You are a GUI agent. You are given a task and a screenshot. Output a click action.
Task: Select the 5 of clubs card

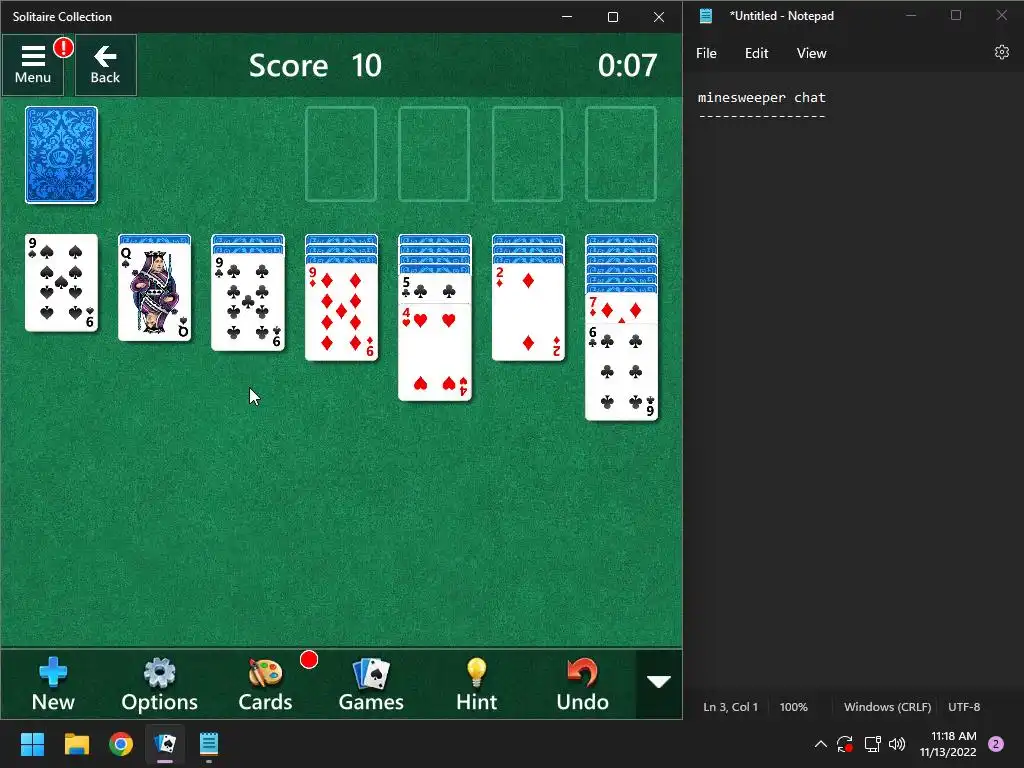pos(435,289)
